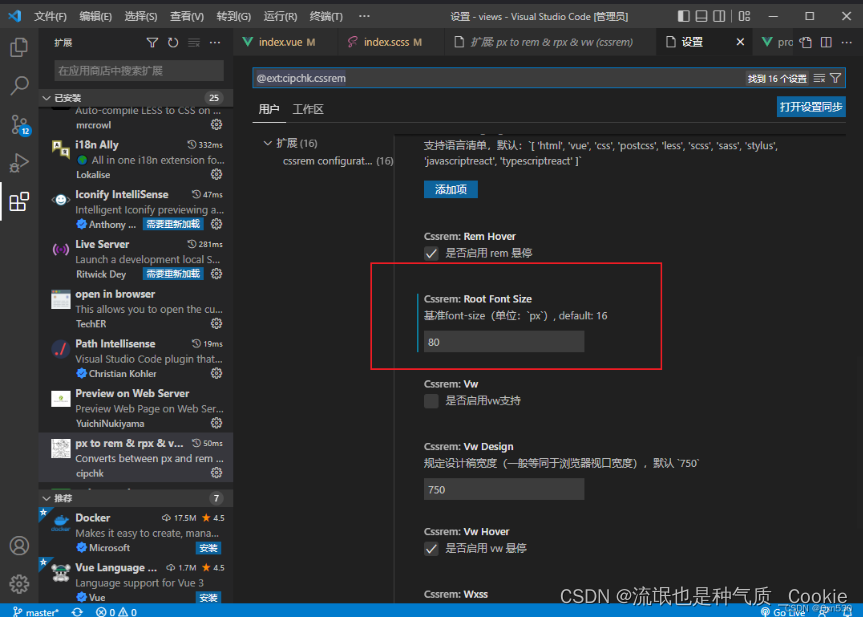Clear settings search input icon

pos(819,78)
